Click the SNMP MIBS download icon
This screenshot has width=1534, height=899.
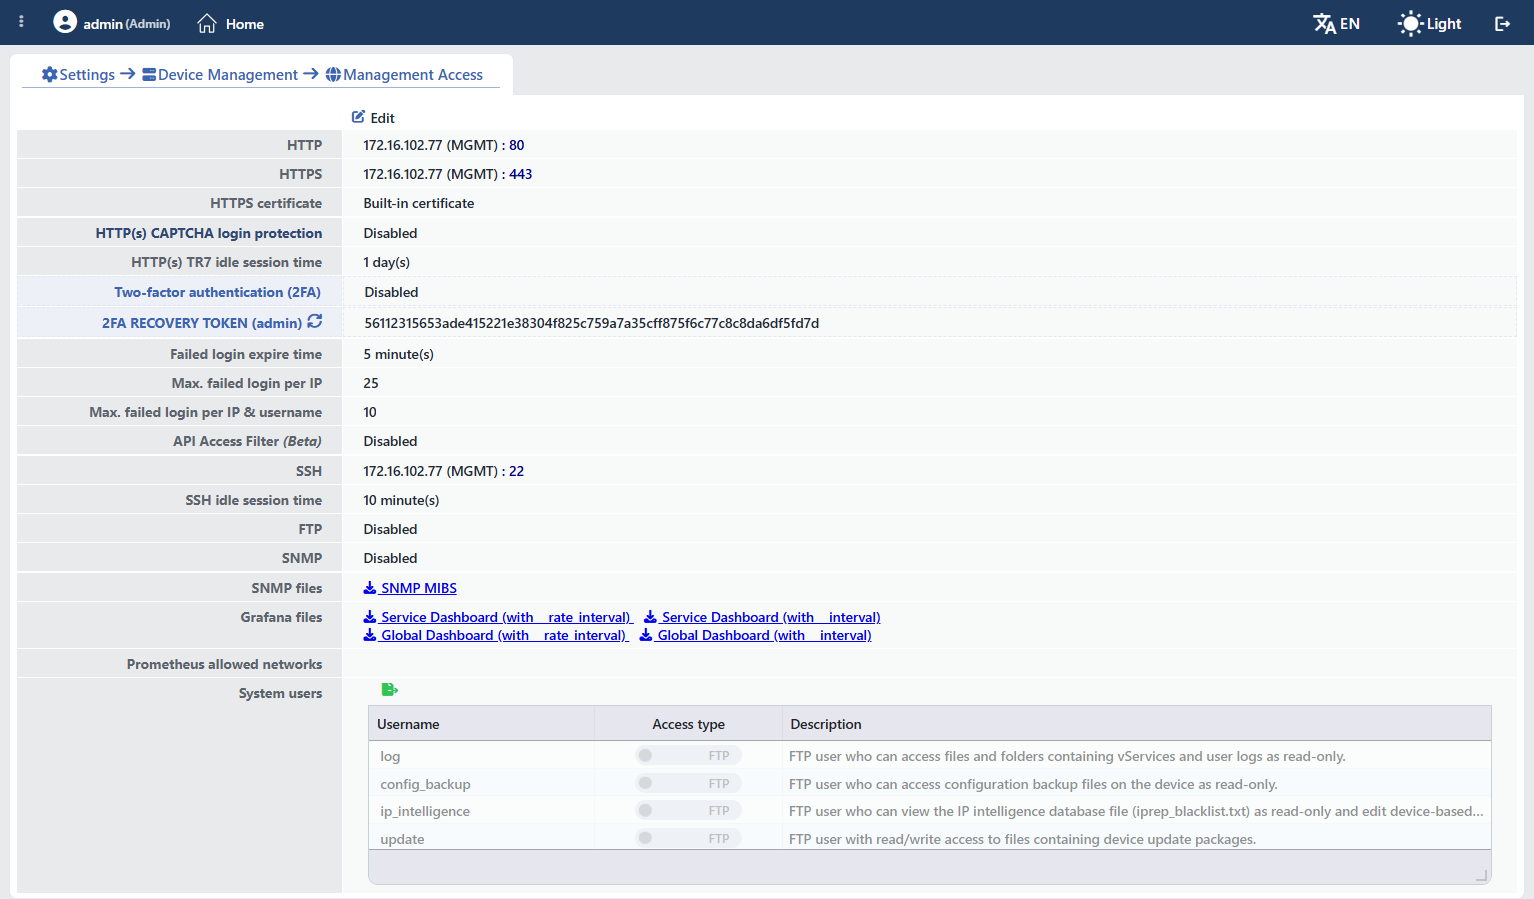click(x=369, y=588)
